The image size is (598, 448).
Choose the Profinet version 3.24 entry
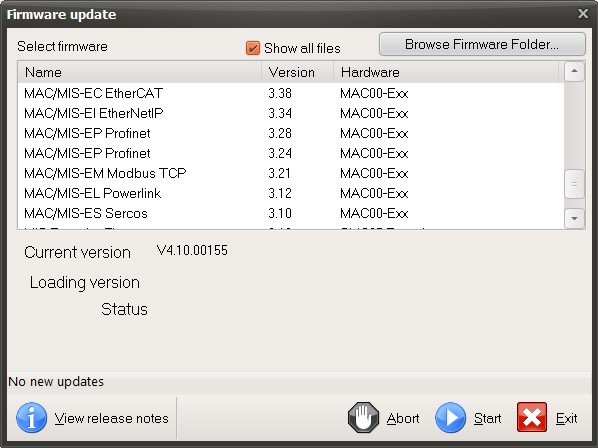click(x=291, y=153)
